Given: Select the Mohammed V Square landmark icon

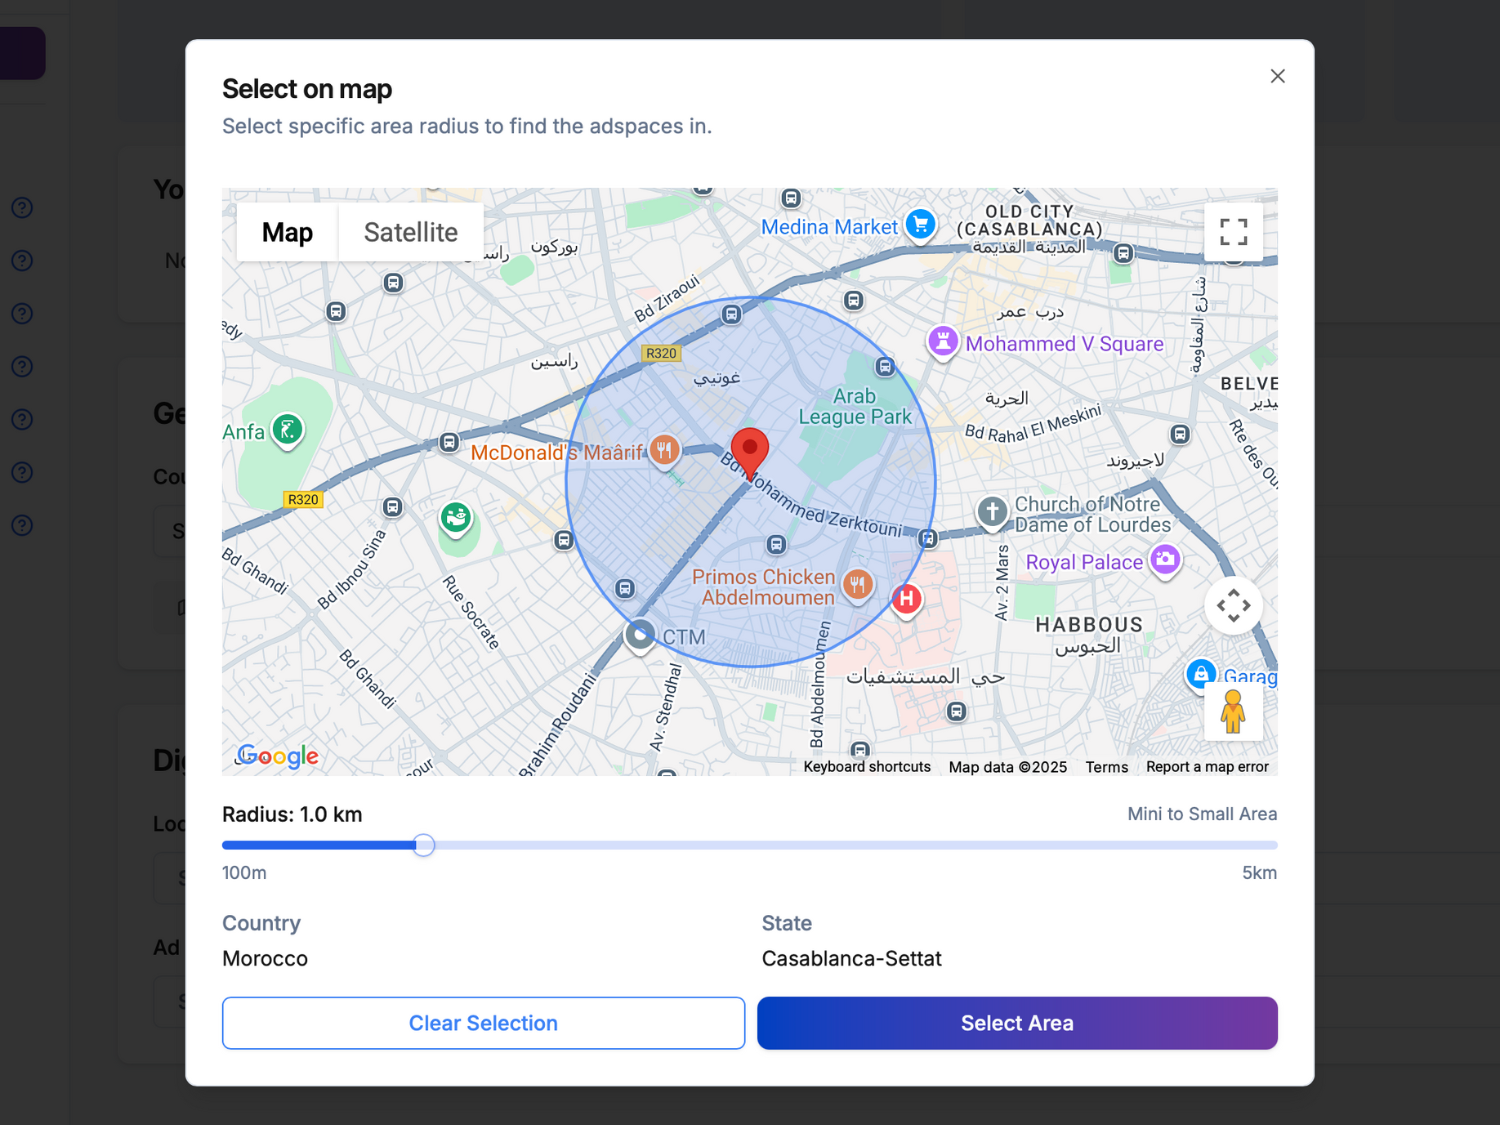Looking at the screenshot, I should pyautogui.click(x=942, y=342).
